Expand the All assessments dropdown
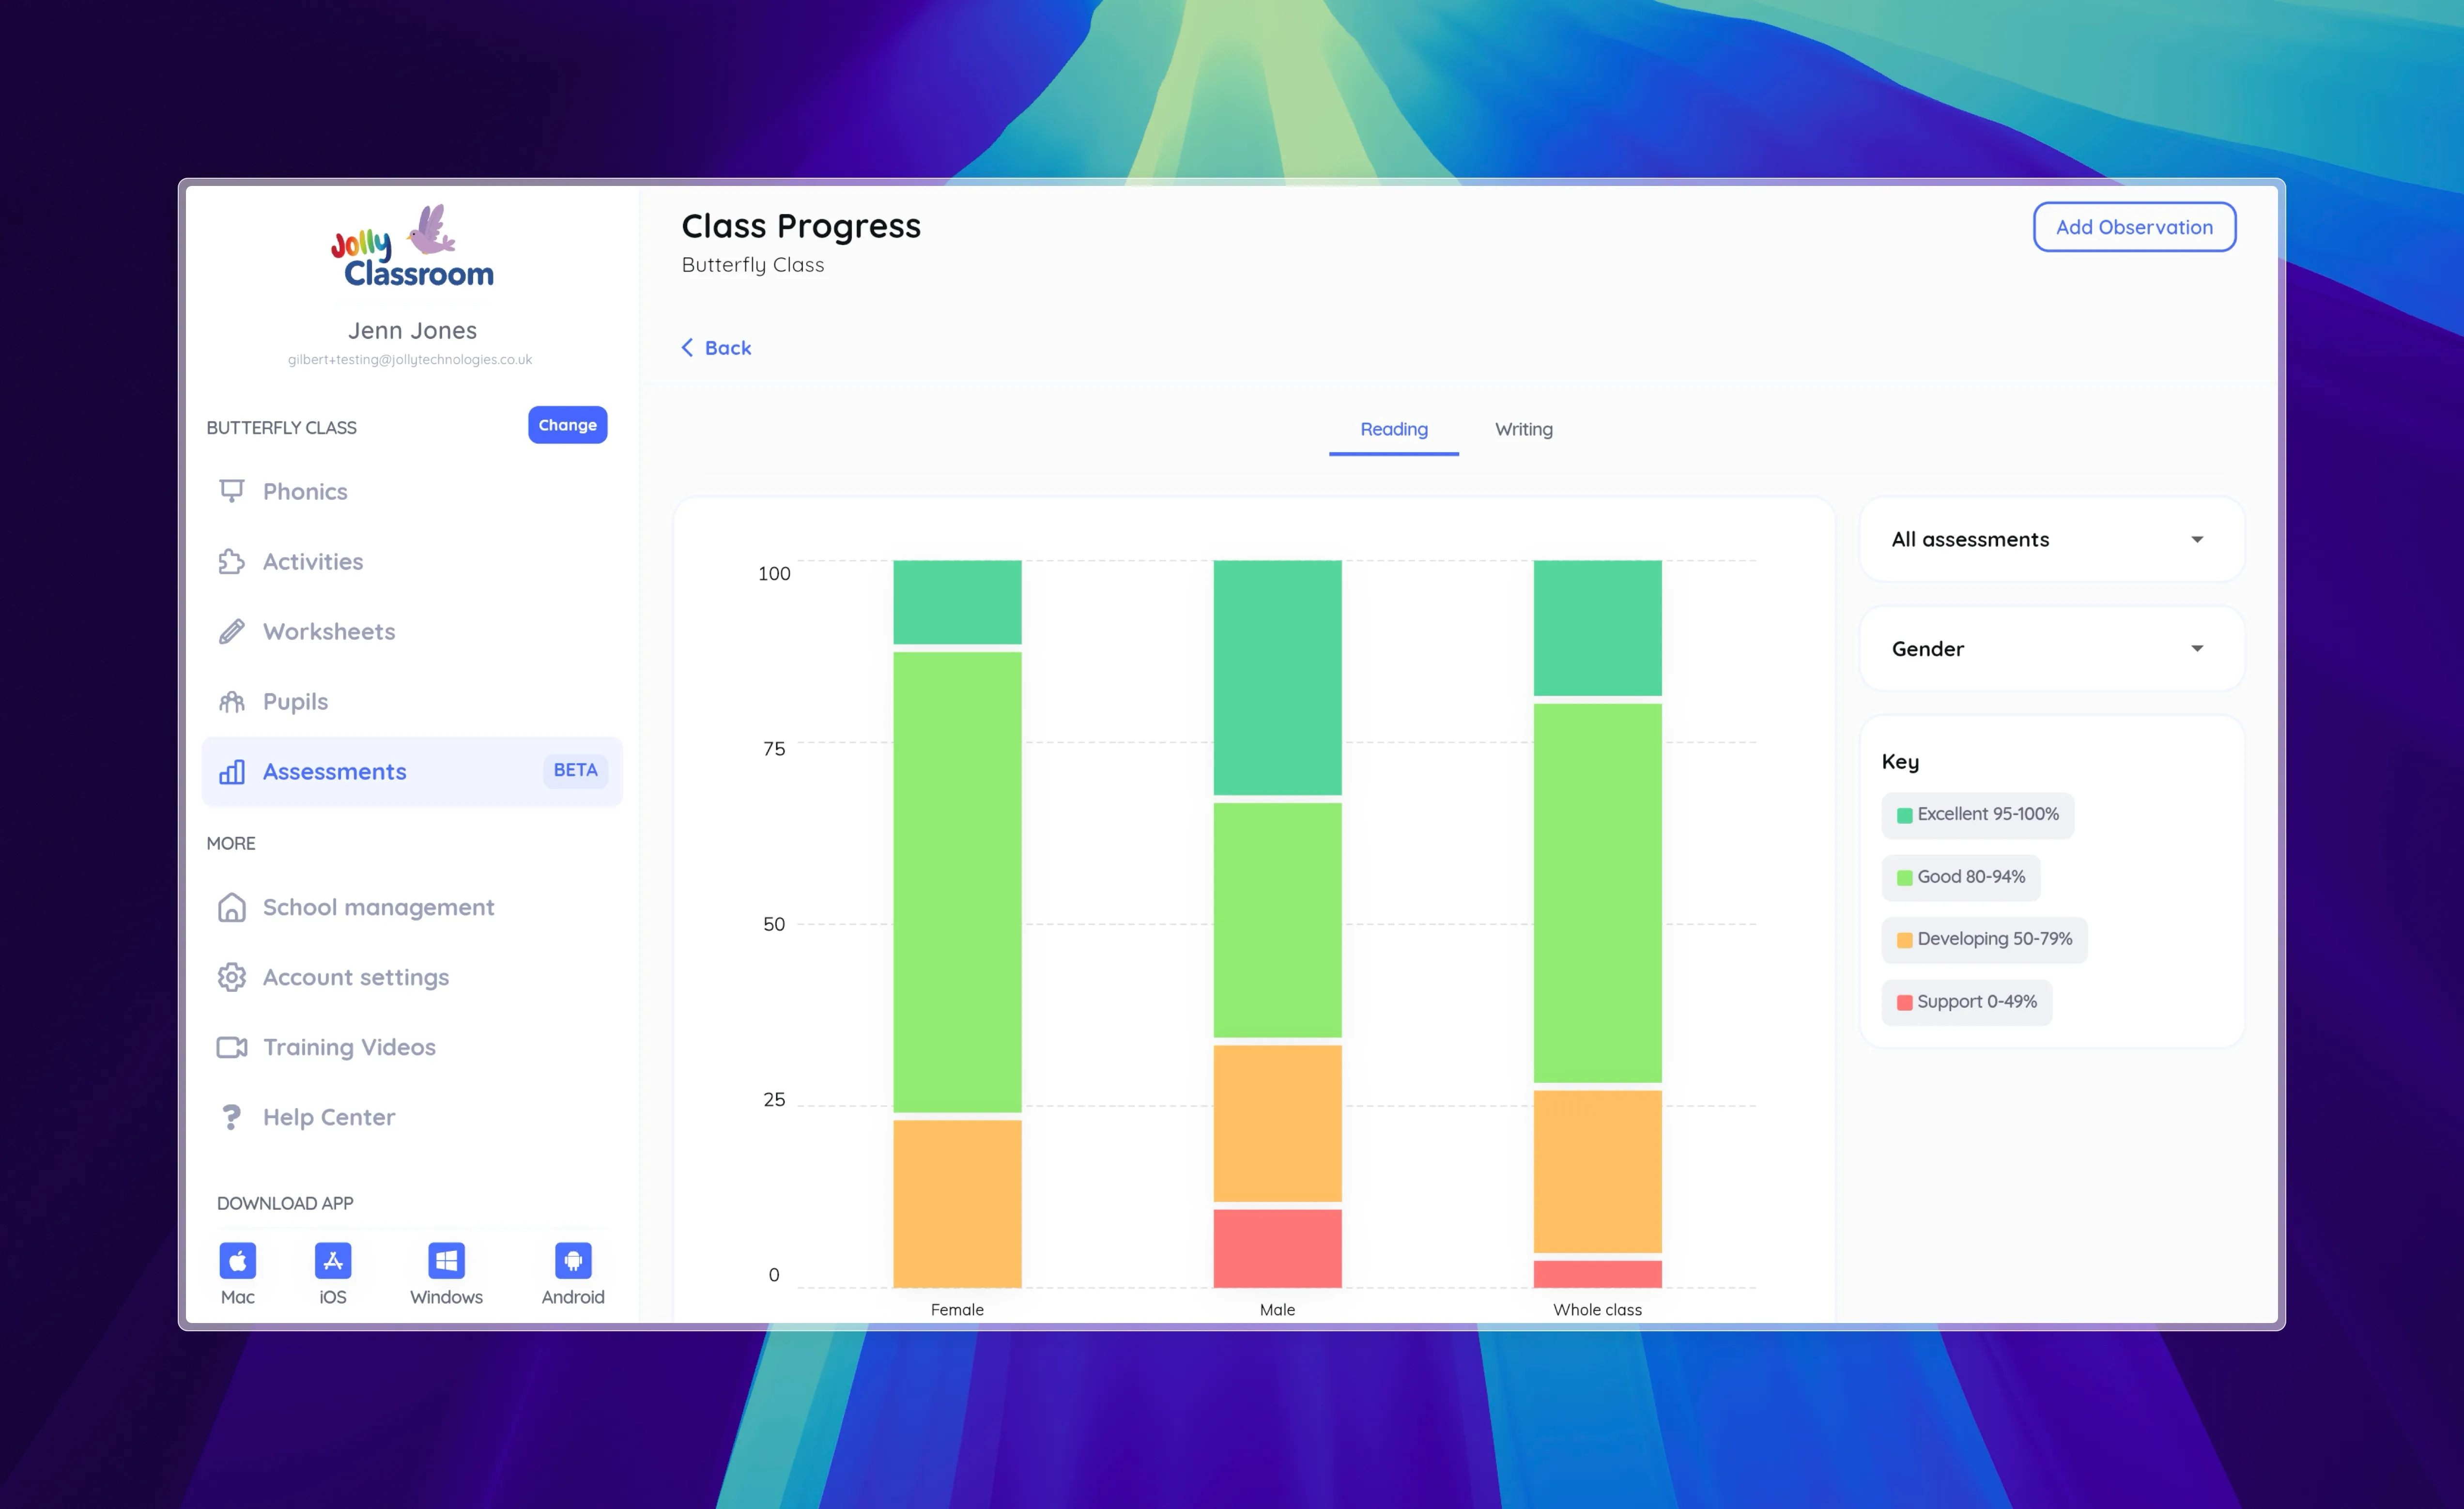Screen dimensions: 2464x1509 2050,540
